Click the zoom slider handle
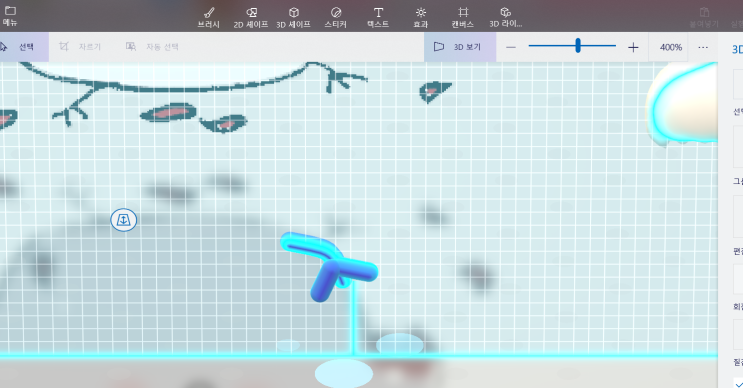 (578, 46)
